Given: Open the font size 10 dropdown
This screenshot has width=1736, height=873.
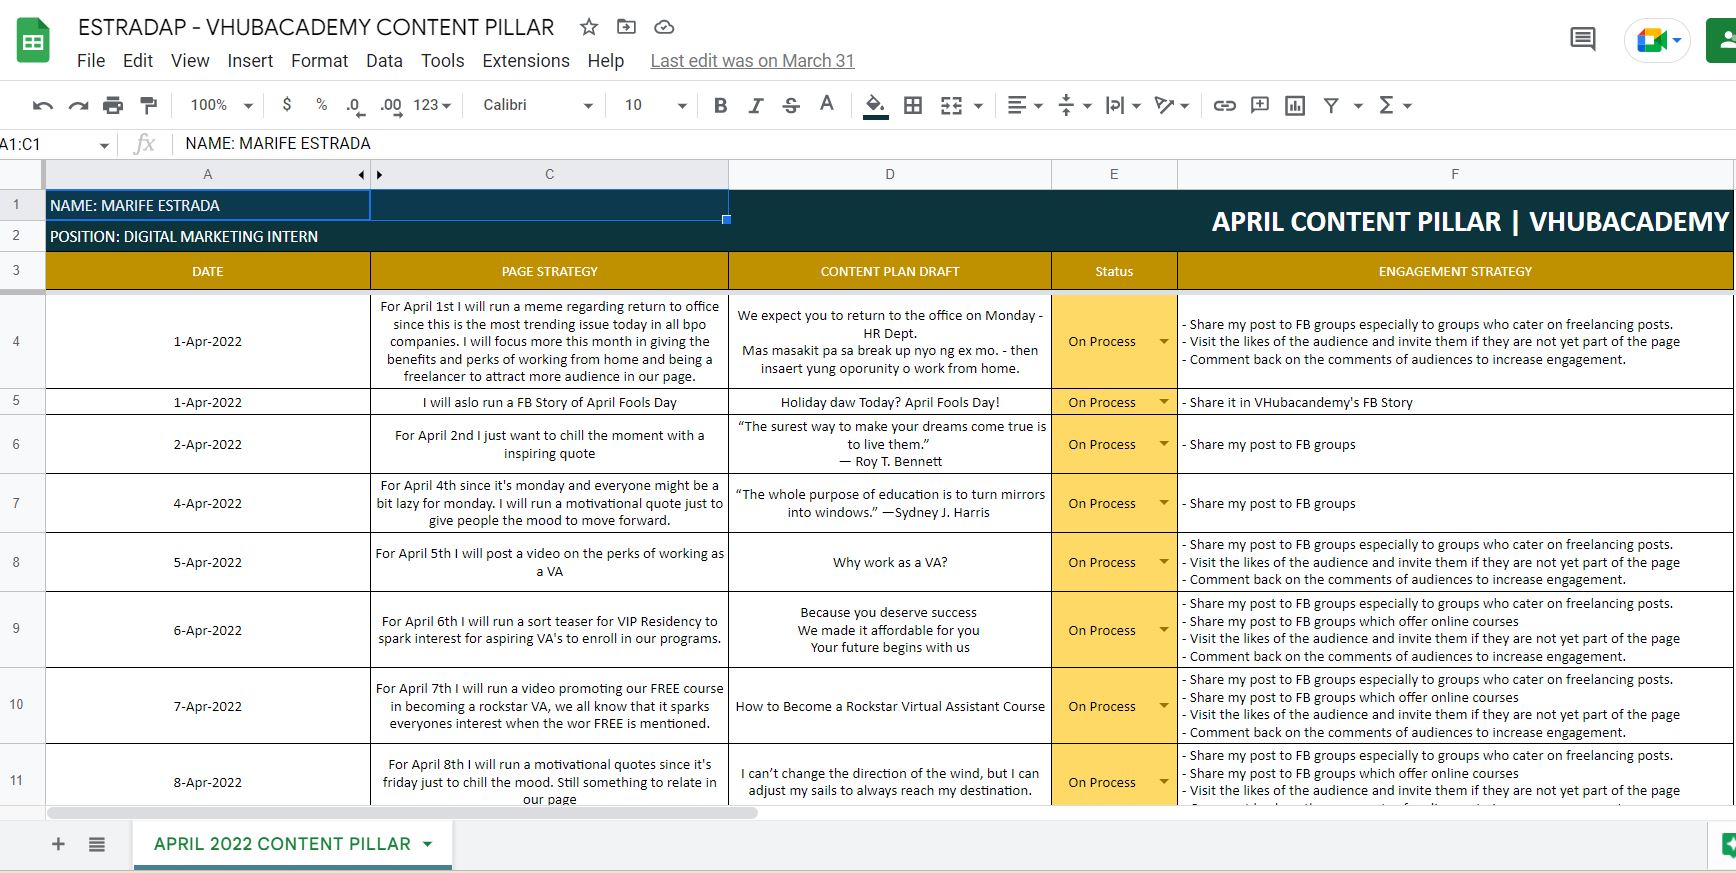Looking at the screenshot, I should (655, 105).
